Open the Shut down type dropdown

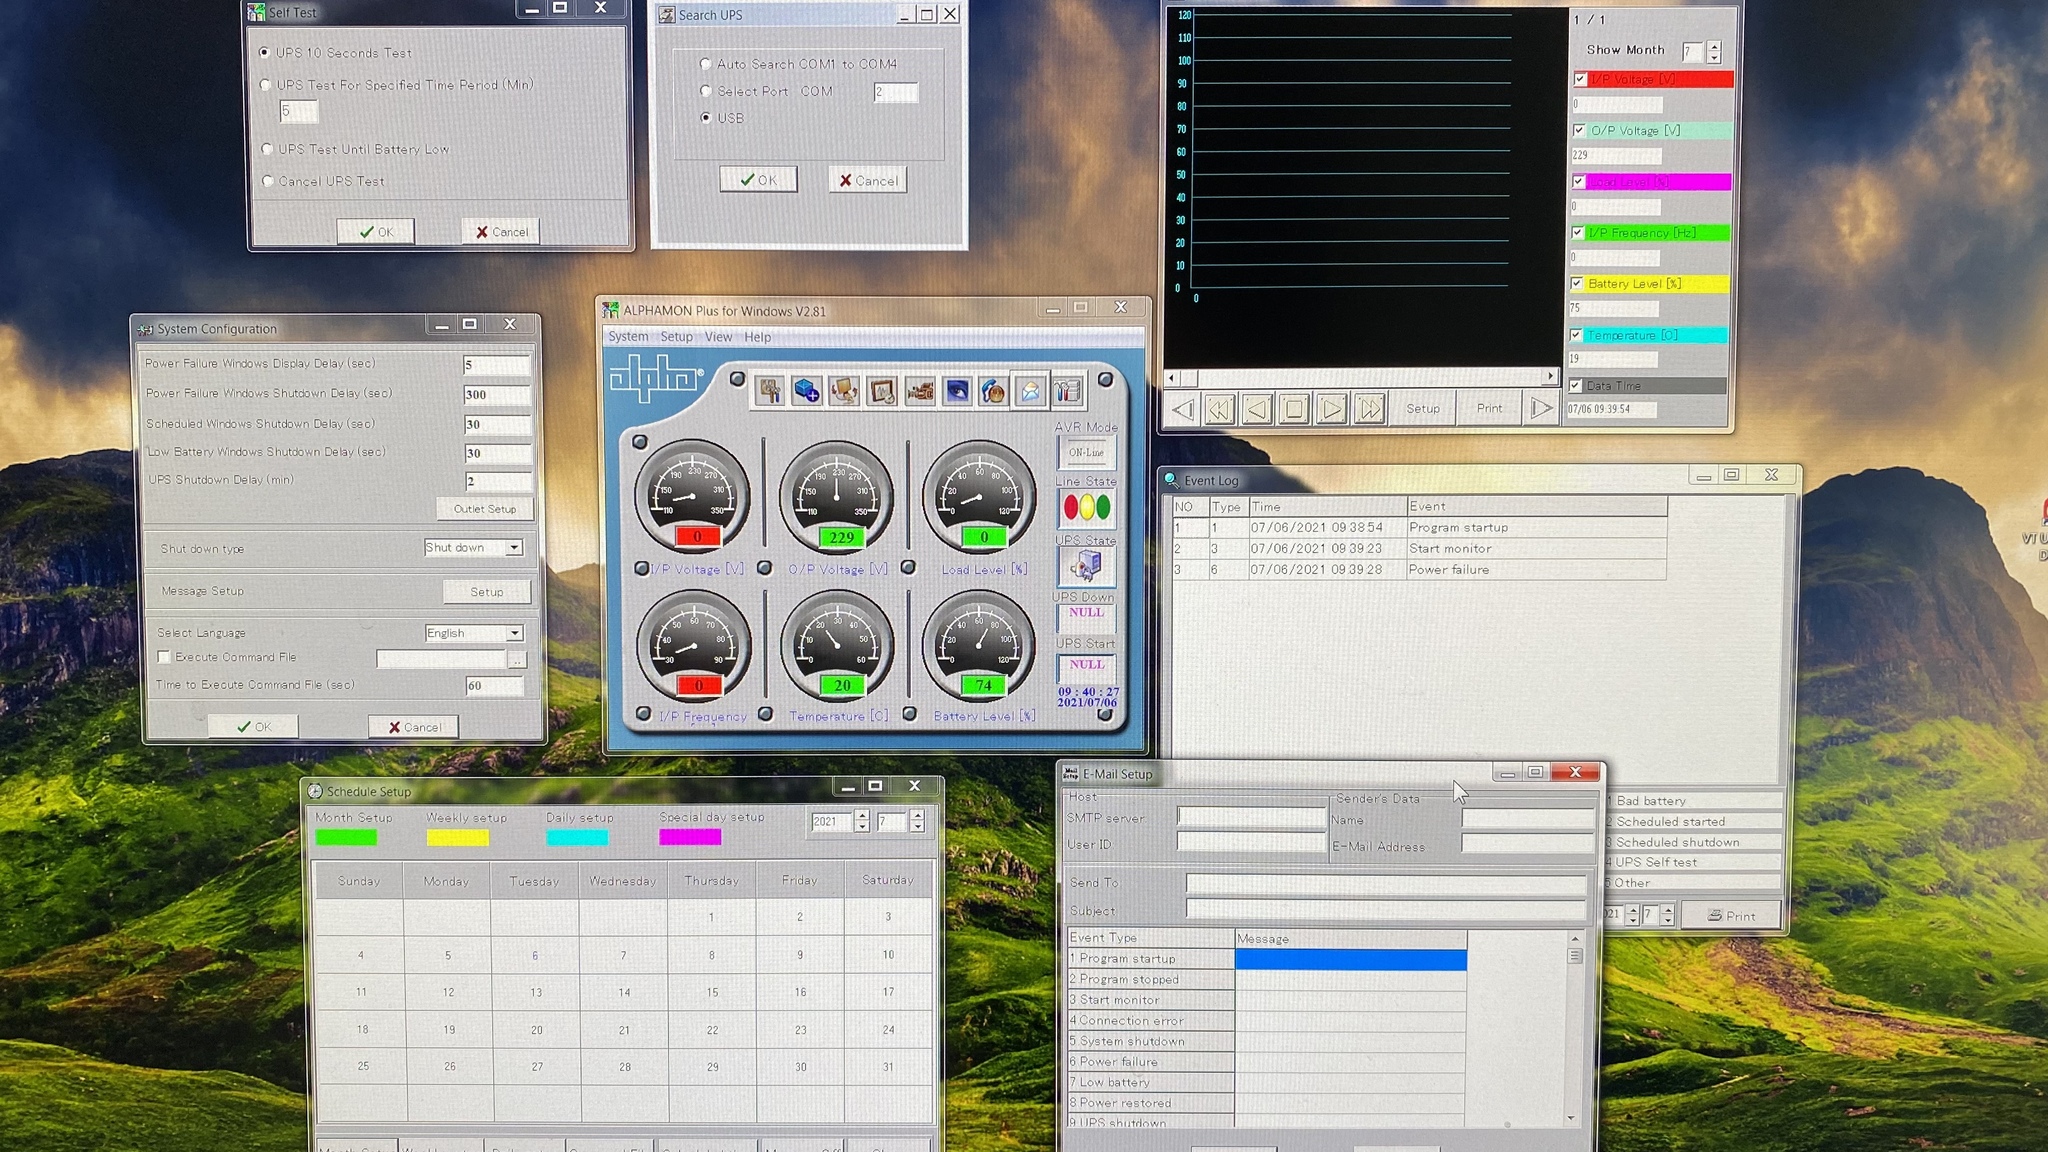point(514,547)
